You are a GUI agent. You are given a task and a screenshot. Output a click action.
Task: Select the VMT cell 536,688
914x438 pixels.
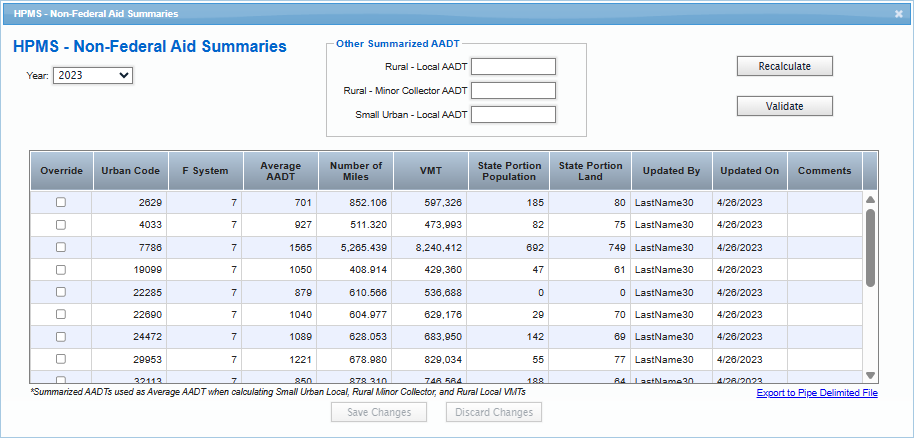(x=430, y=292)
